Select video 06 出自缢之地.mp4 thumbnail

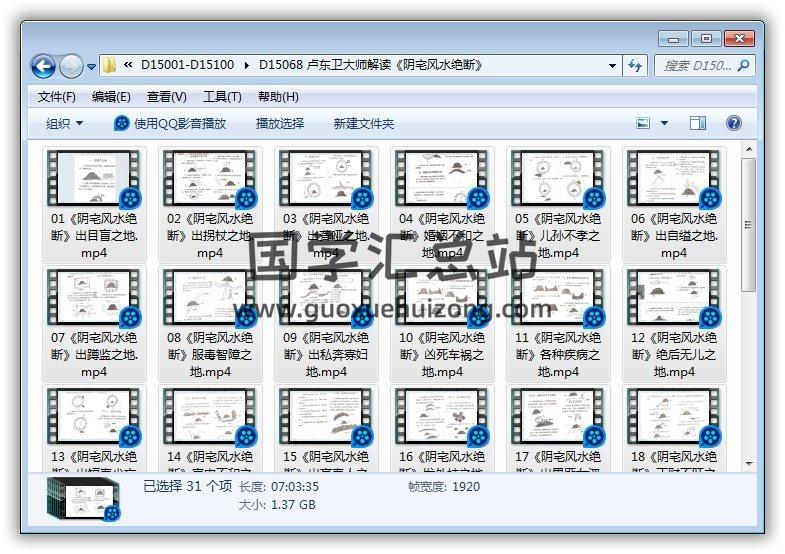(x=674, y=179)
